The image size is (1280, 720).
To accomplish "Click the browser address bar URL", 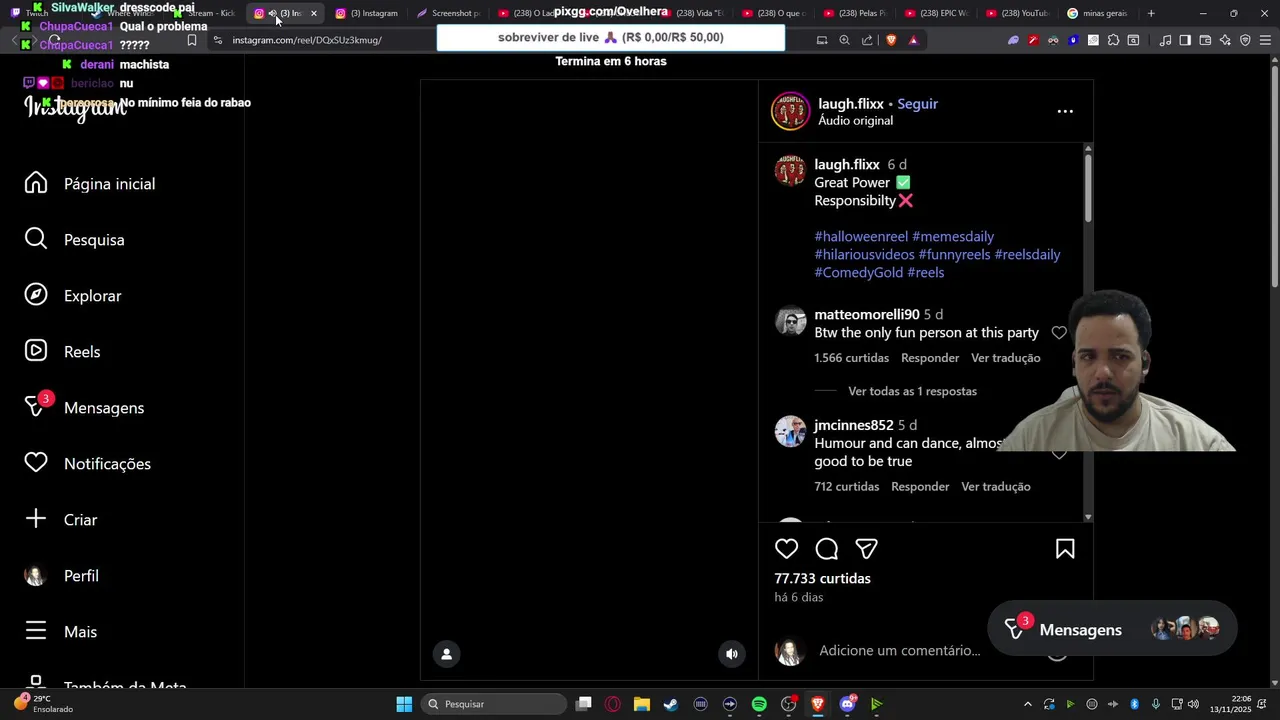I will tap(307, 40).
